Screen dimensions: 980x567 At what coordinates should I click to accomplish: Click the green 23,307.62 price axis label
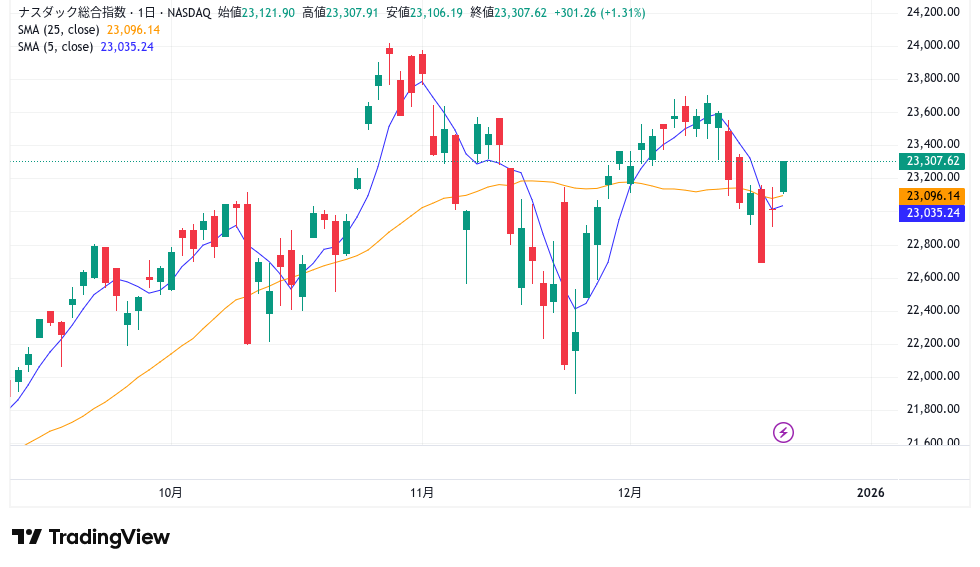[933, 161]
